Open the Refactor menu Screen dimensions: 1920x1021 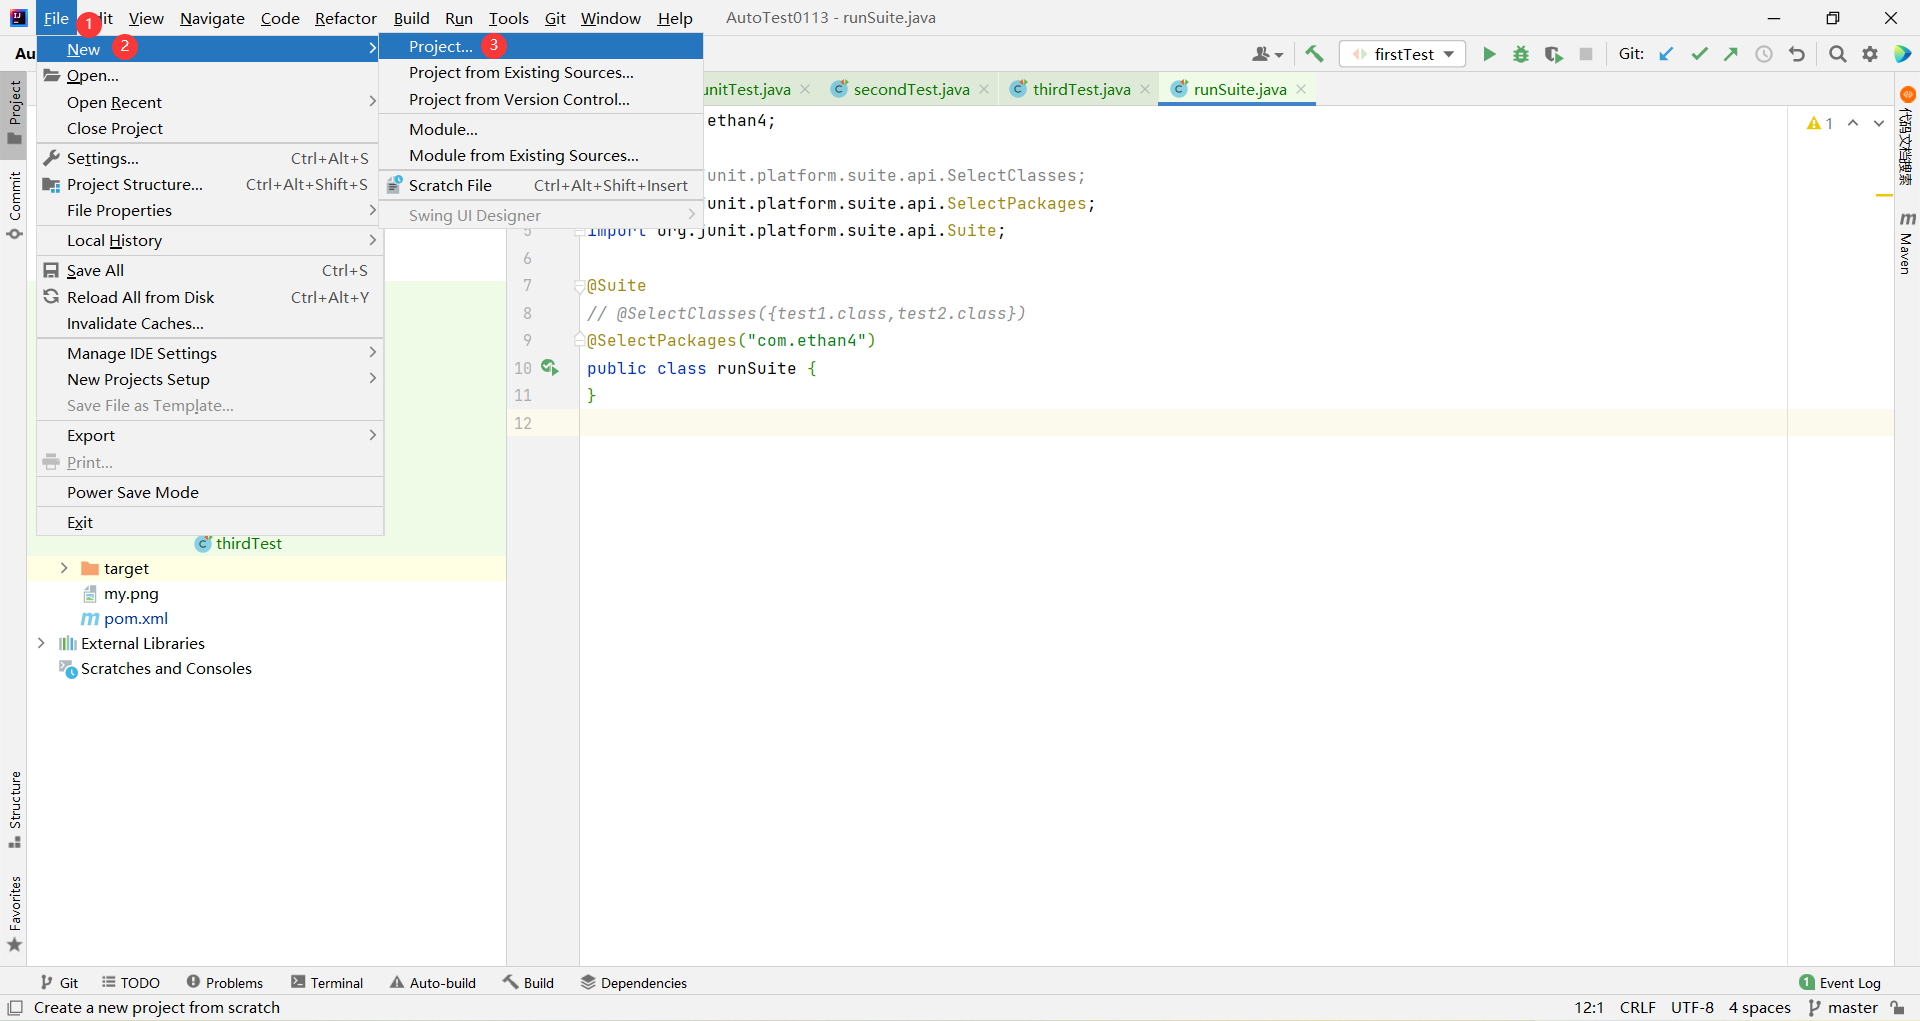(345, 18)
